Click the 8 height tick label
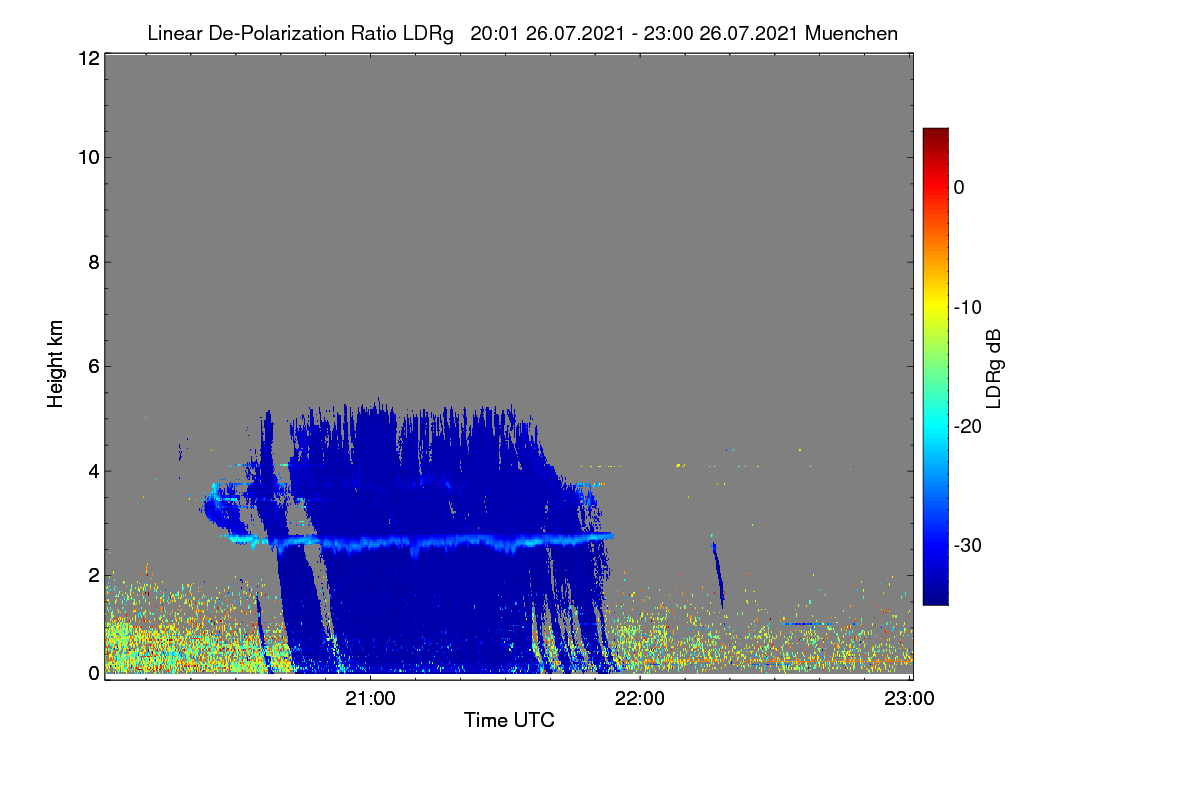 [93, 262]
